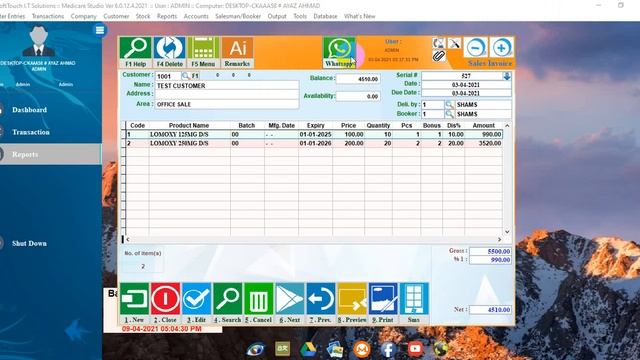Viewport: 640px width, 360px height.
Task: Click the grid horizontal scrollbar right arrow
Action: click(499, 240)
